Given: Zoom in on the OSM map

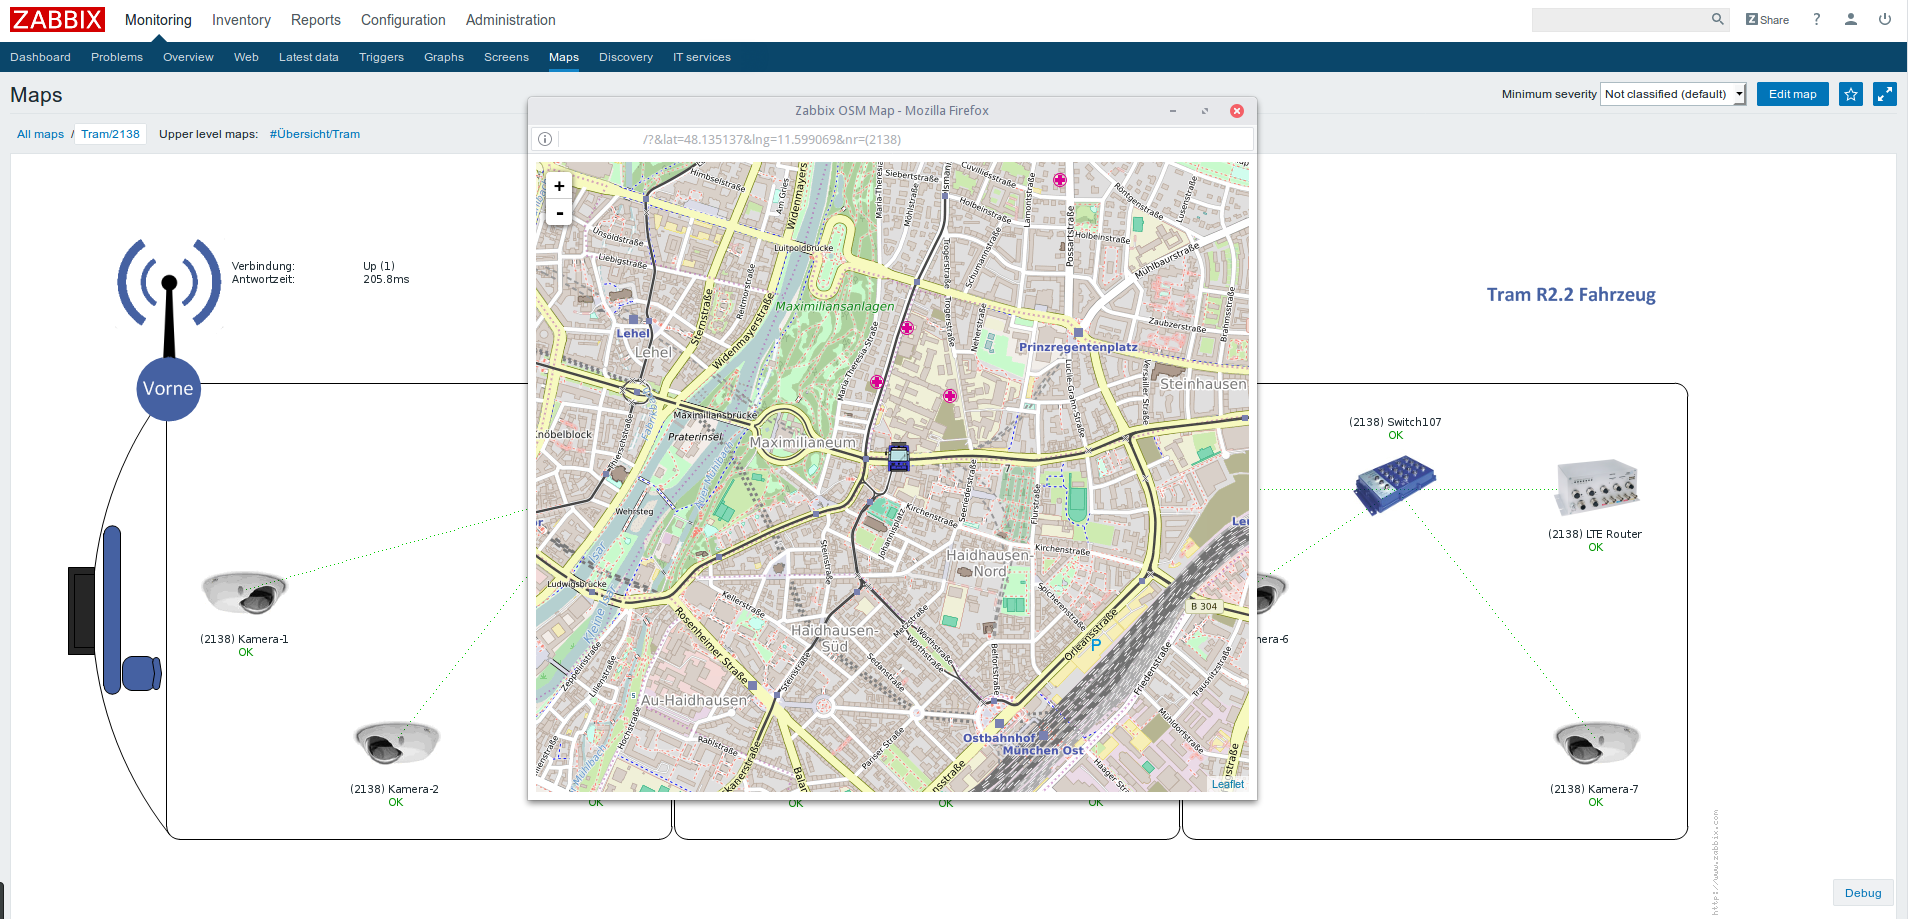Looking at the screenshot, I should (x=559, y=186).
